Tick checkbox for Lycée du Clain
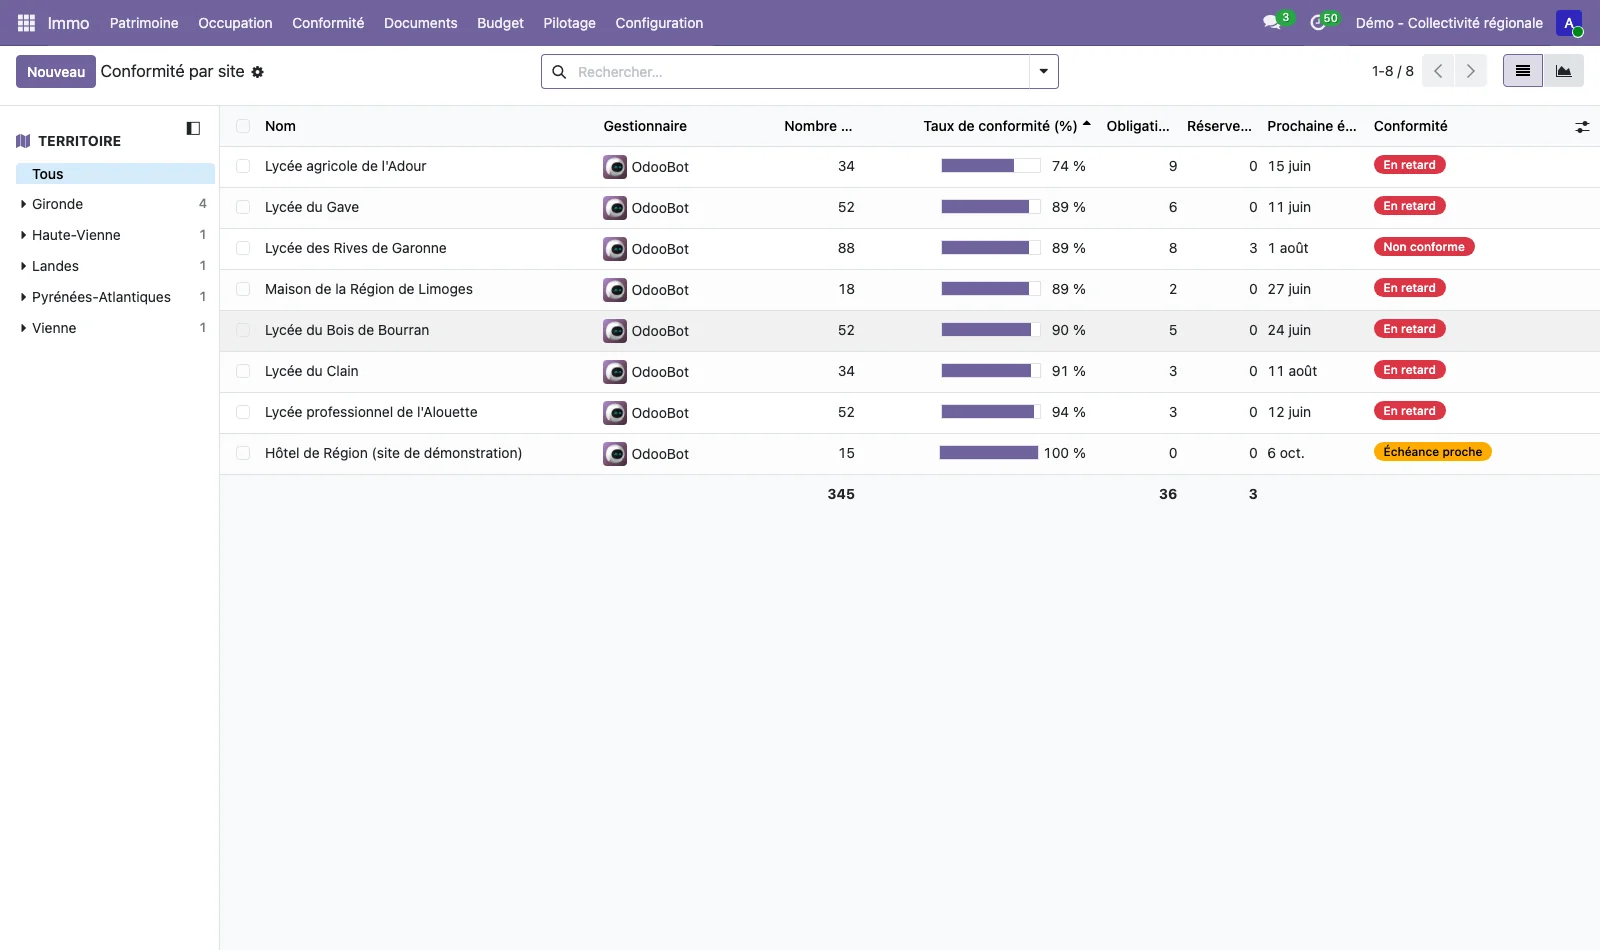 (243, 371)
